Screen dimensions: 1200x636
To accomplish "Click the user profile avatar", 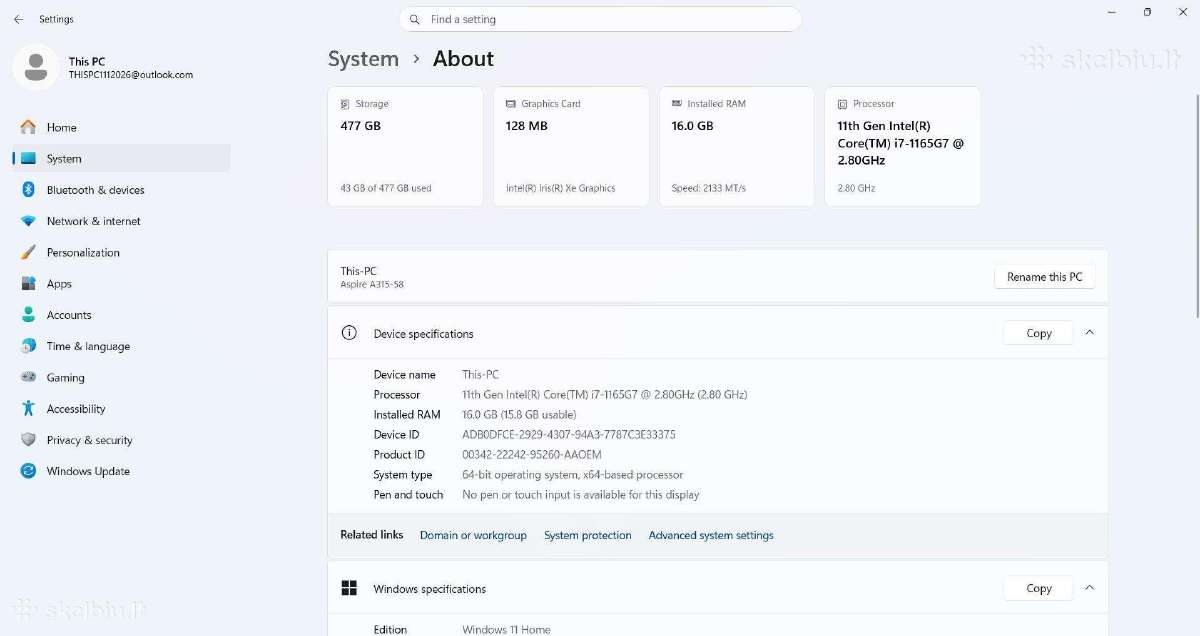I will coord(36,67).
